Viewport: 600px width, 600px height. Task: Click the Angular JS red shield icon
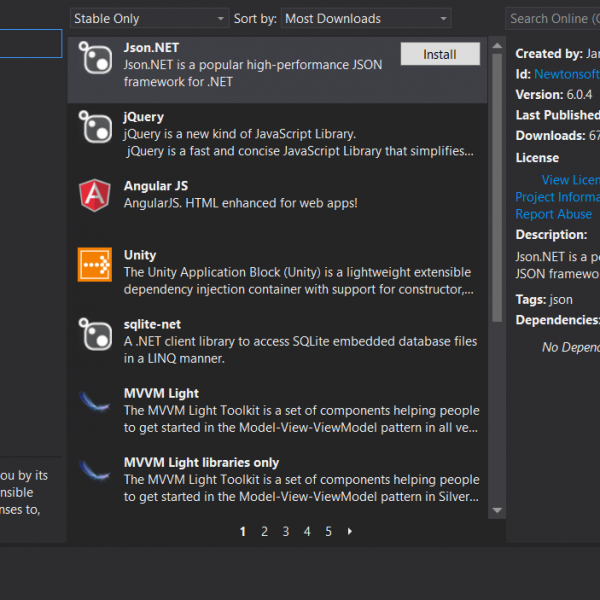(95, 196)
